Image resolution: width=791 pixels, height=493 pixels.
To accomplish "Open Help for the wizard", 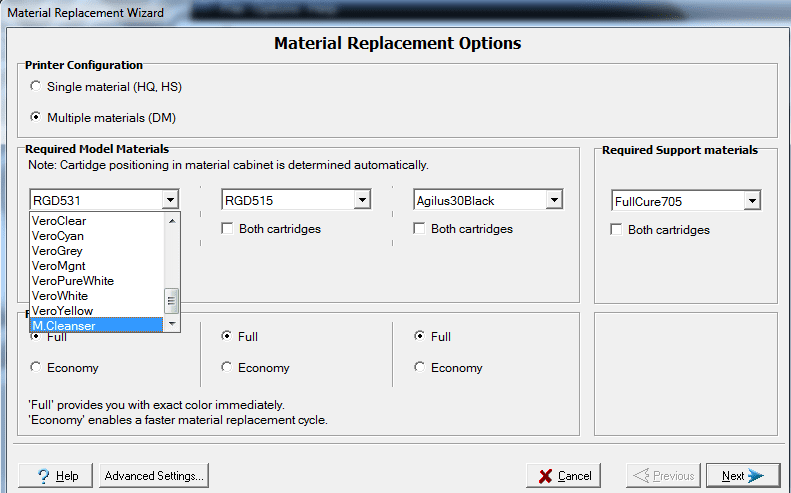I will (55, 475).
